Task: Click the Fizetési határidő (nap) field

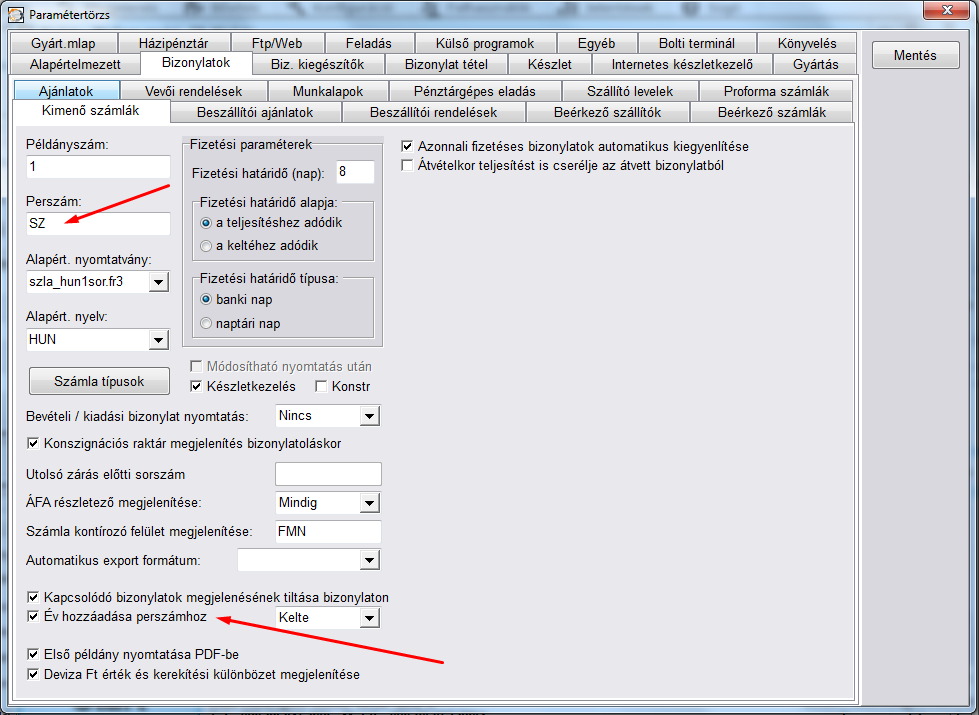Action: pos(355,172)
